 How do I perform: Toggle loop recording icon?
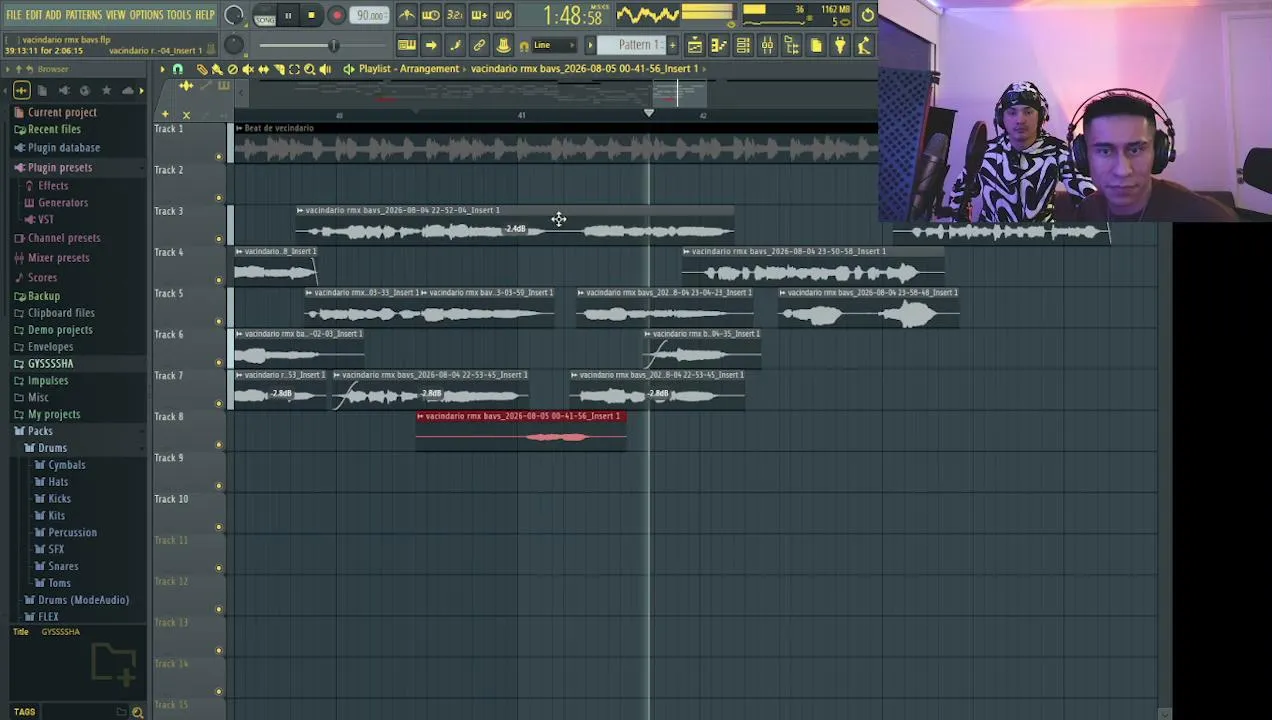click(x=503, y=15)
